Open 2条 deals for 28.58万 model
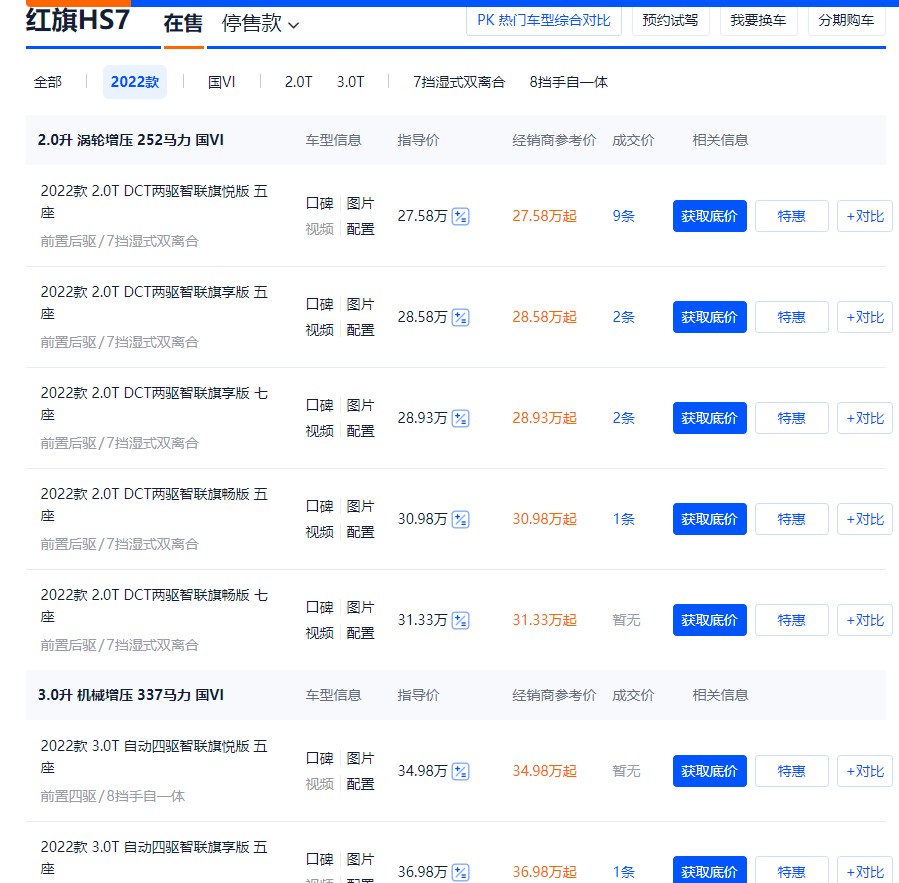Viewport: 899px width, 883px height. pyautogui.click(x=624, y=317)
